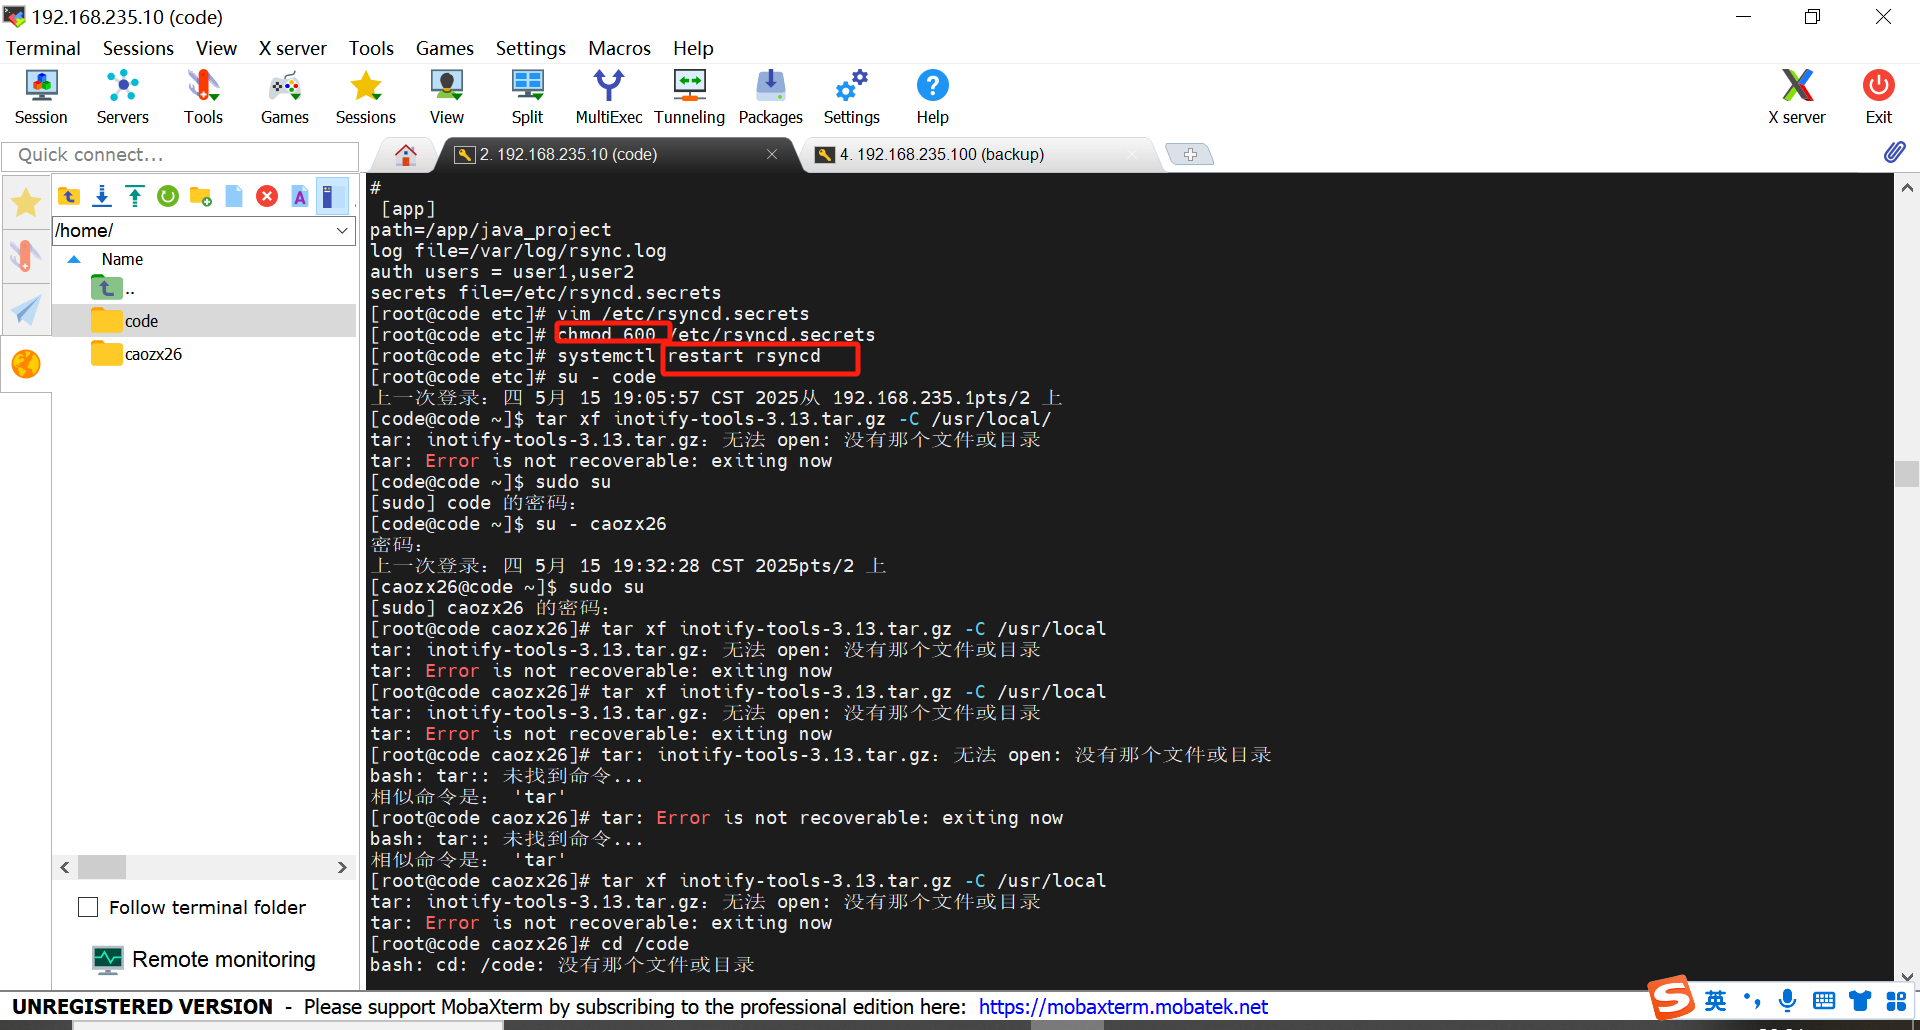The image size is (1920, 1030).
Task: Open the Tools toolbar icon
Action: pos(203,97)
